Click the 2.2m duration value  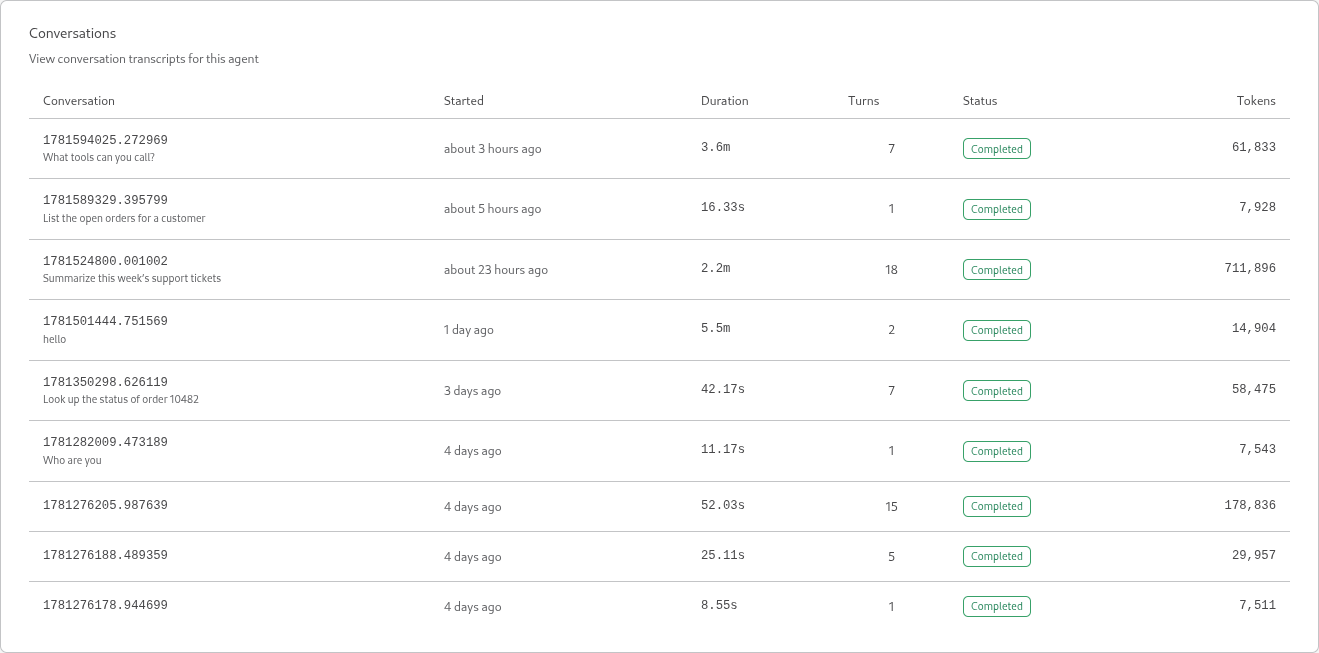tap(716, 268)
